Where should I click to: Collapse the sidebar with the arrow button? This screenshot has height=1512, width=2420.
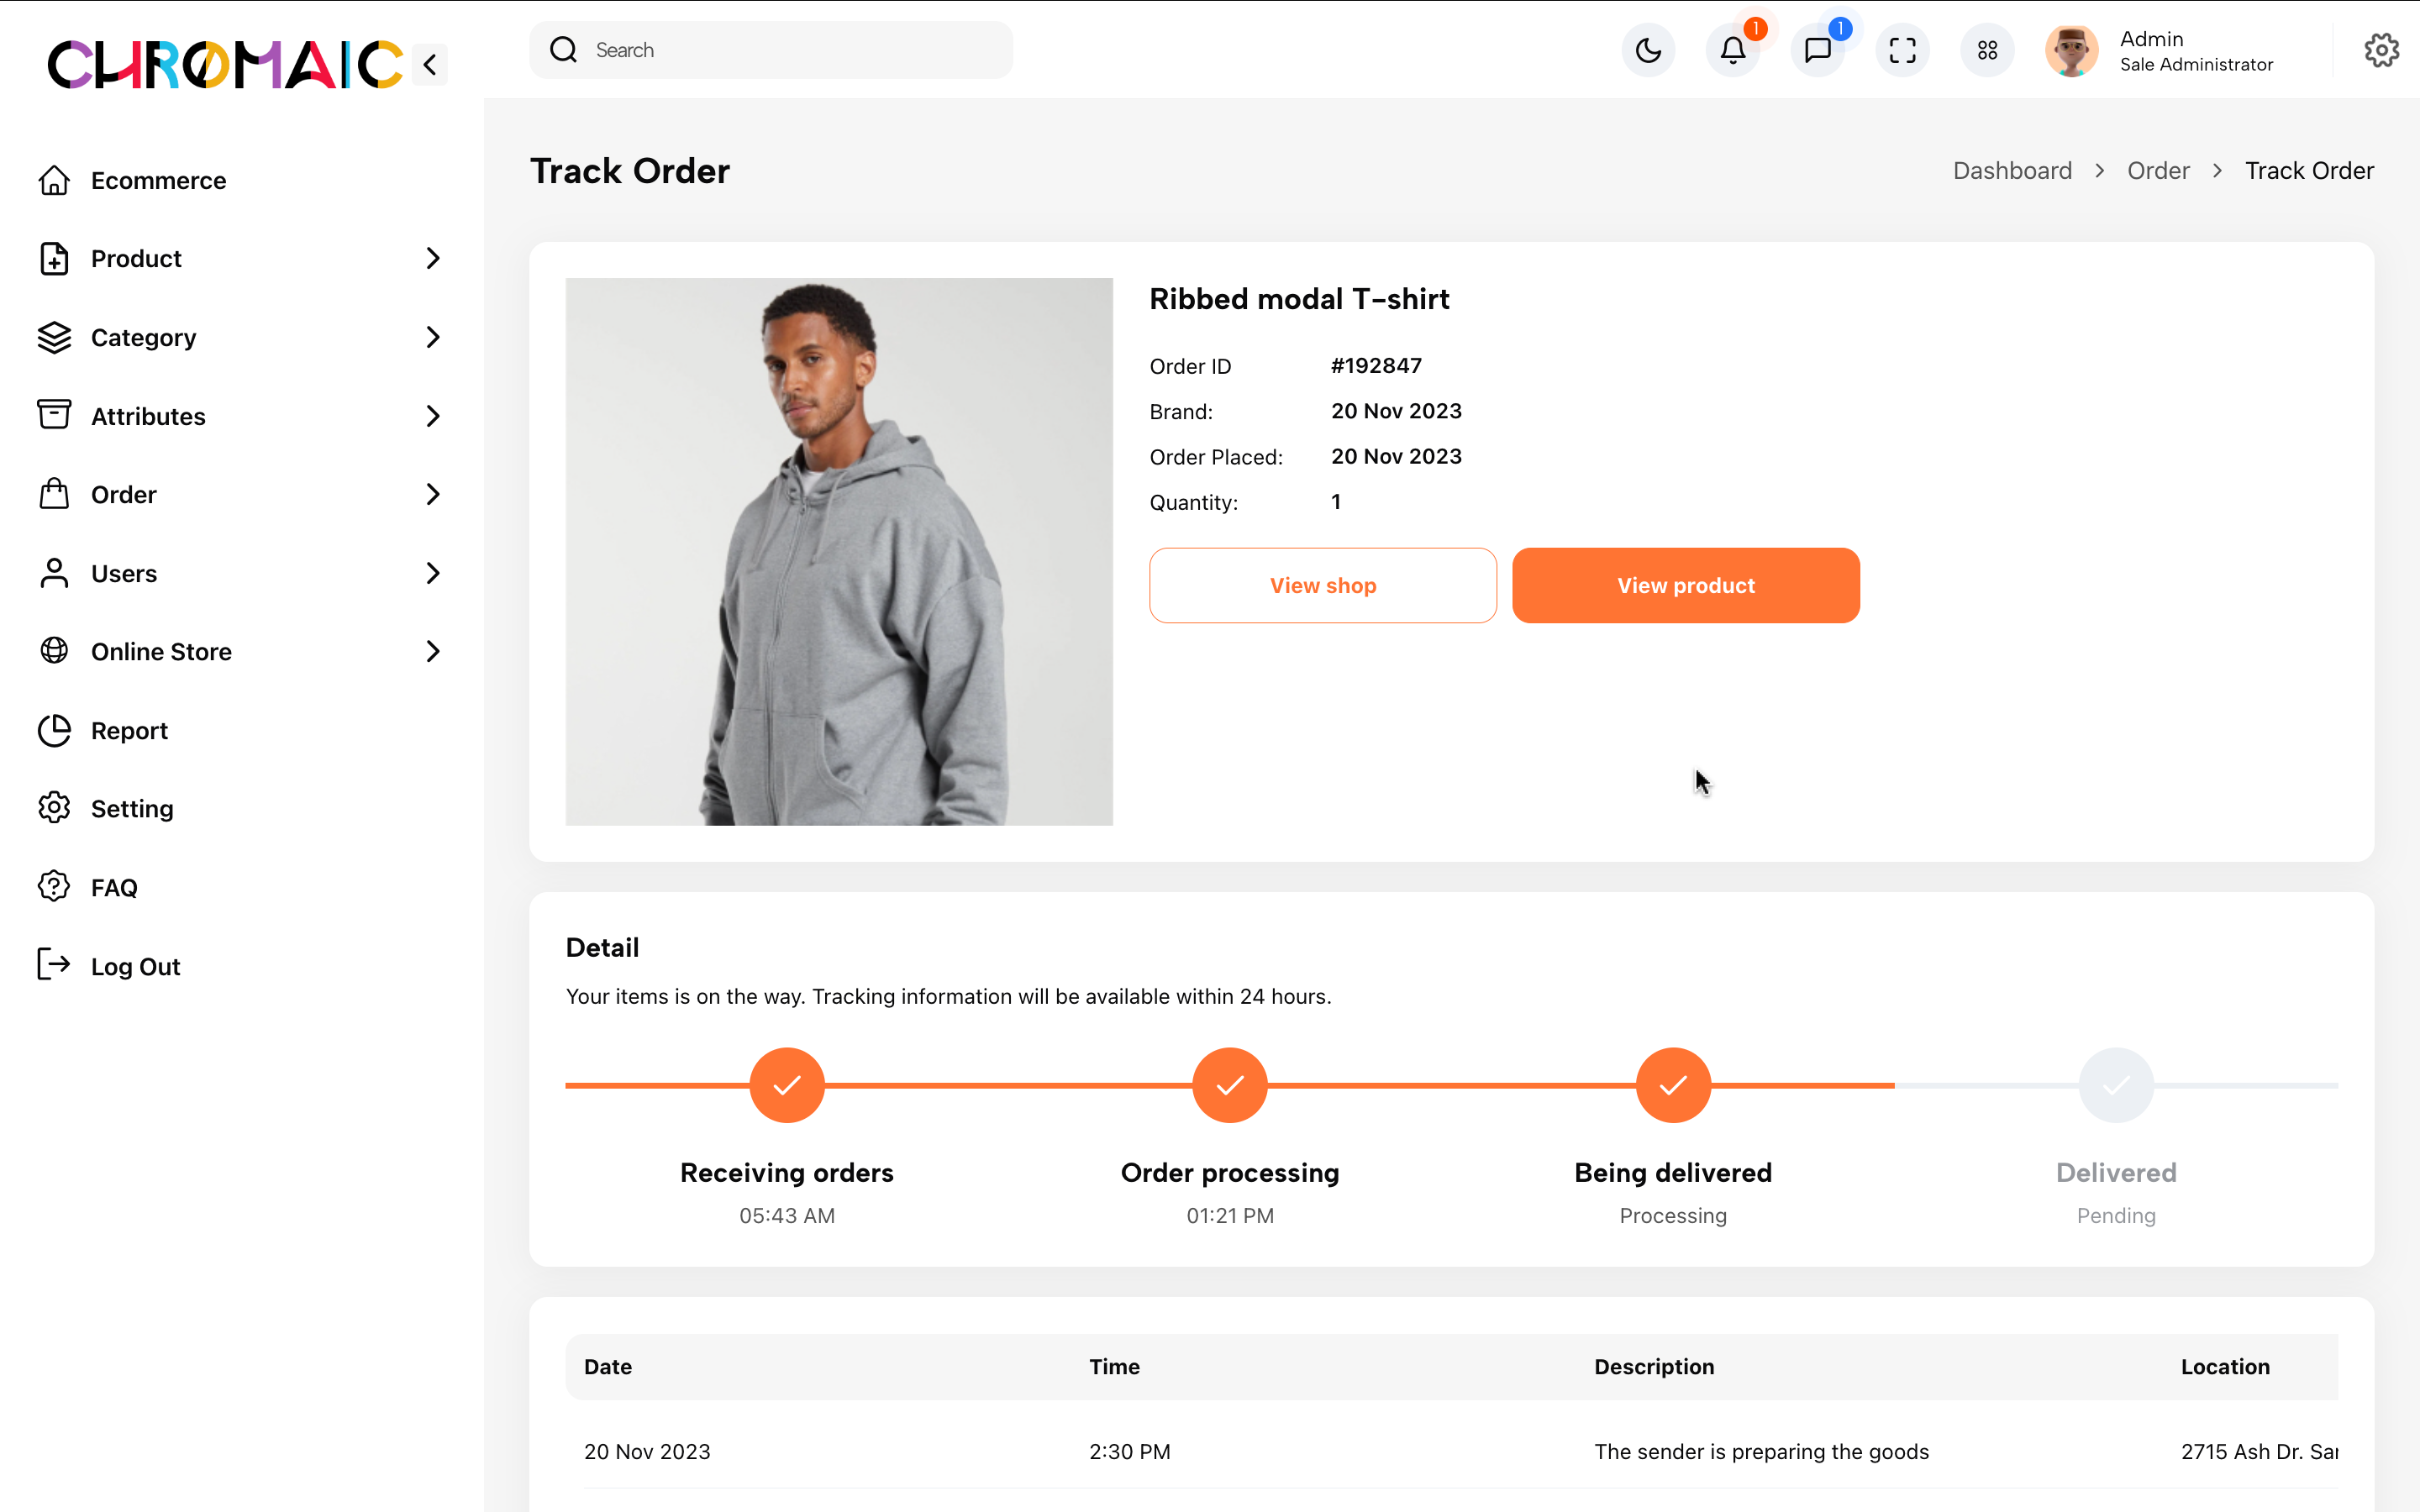pos(430,65)
